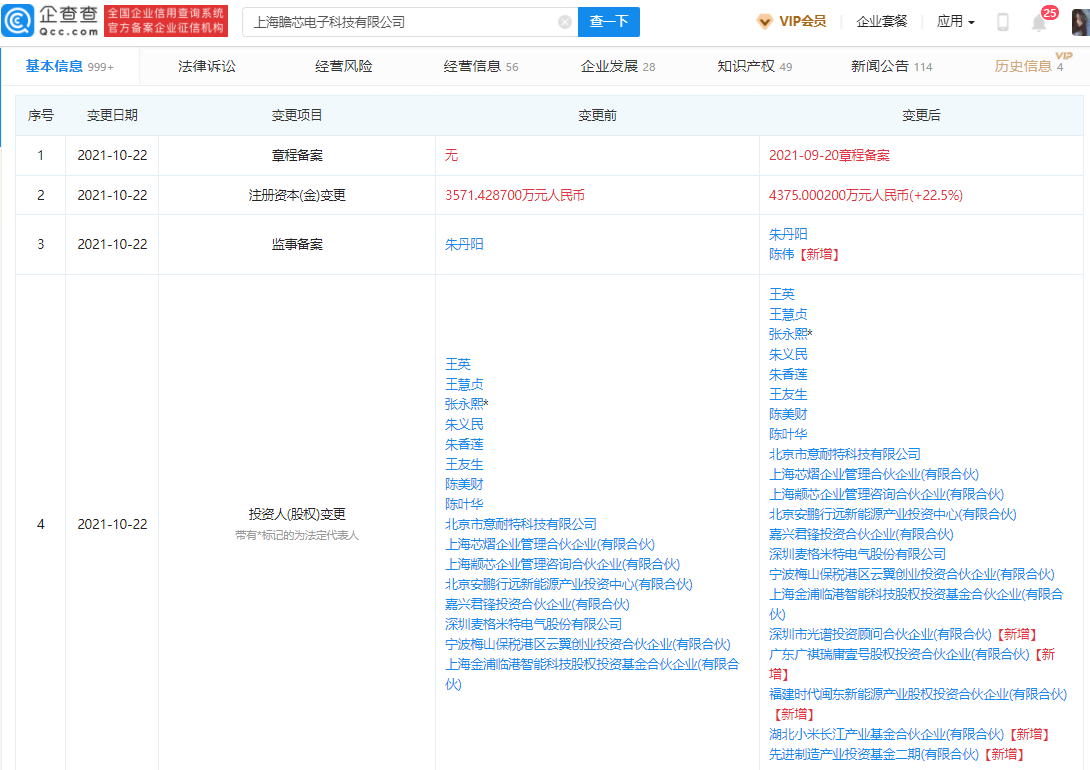Open 福建时代闽东新能源产业股权投资合伙企业 link
The width and height of the screenshot is (1090, 770).
tap(918, 694)
